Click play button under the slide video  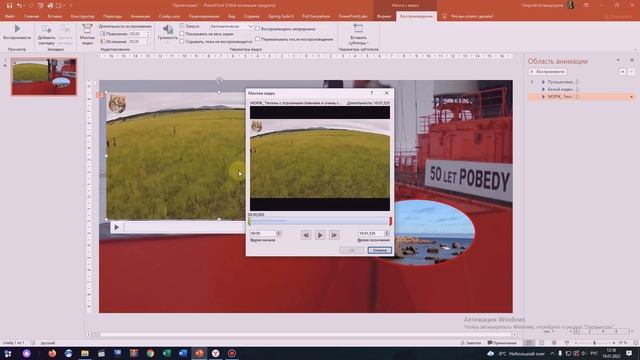[x=116, y=227]
